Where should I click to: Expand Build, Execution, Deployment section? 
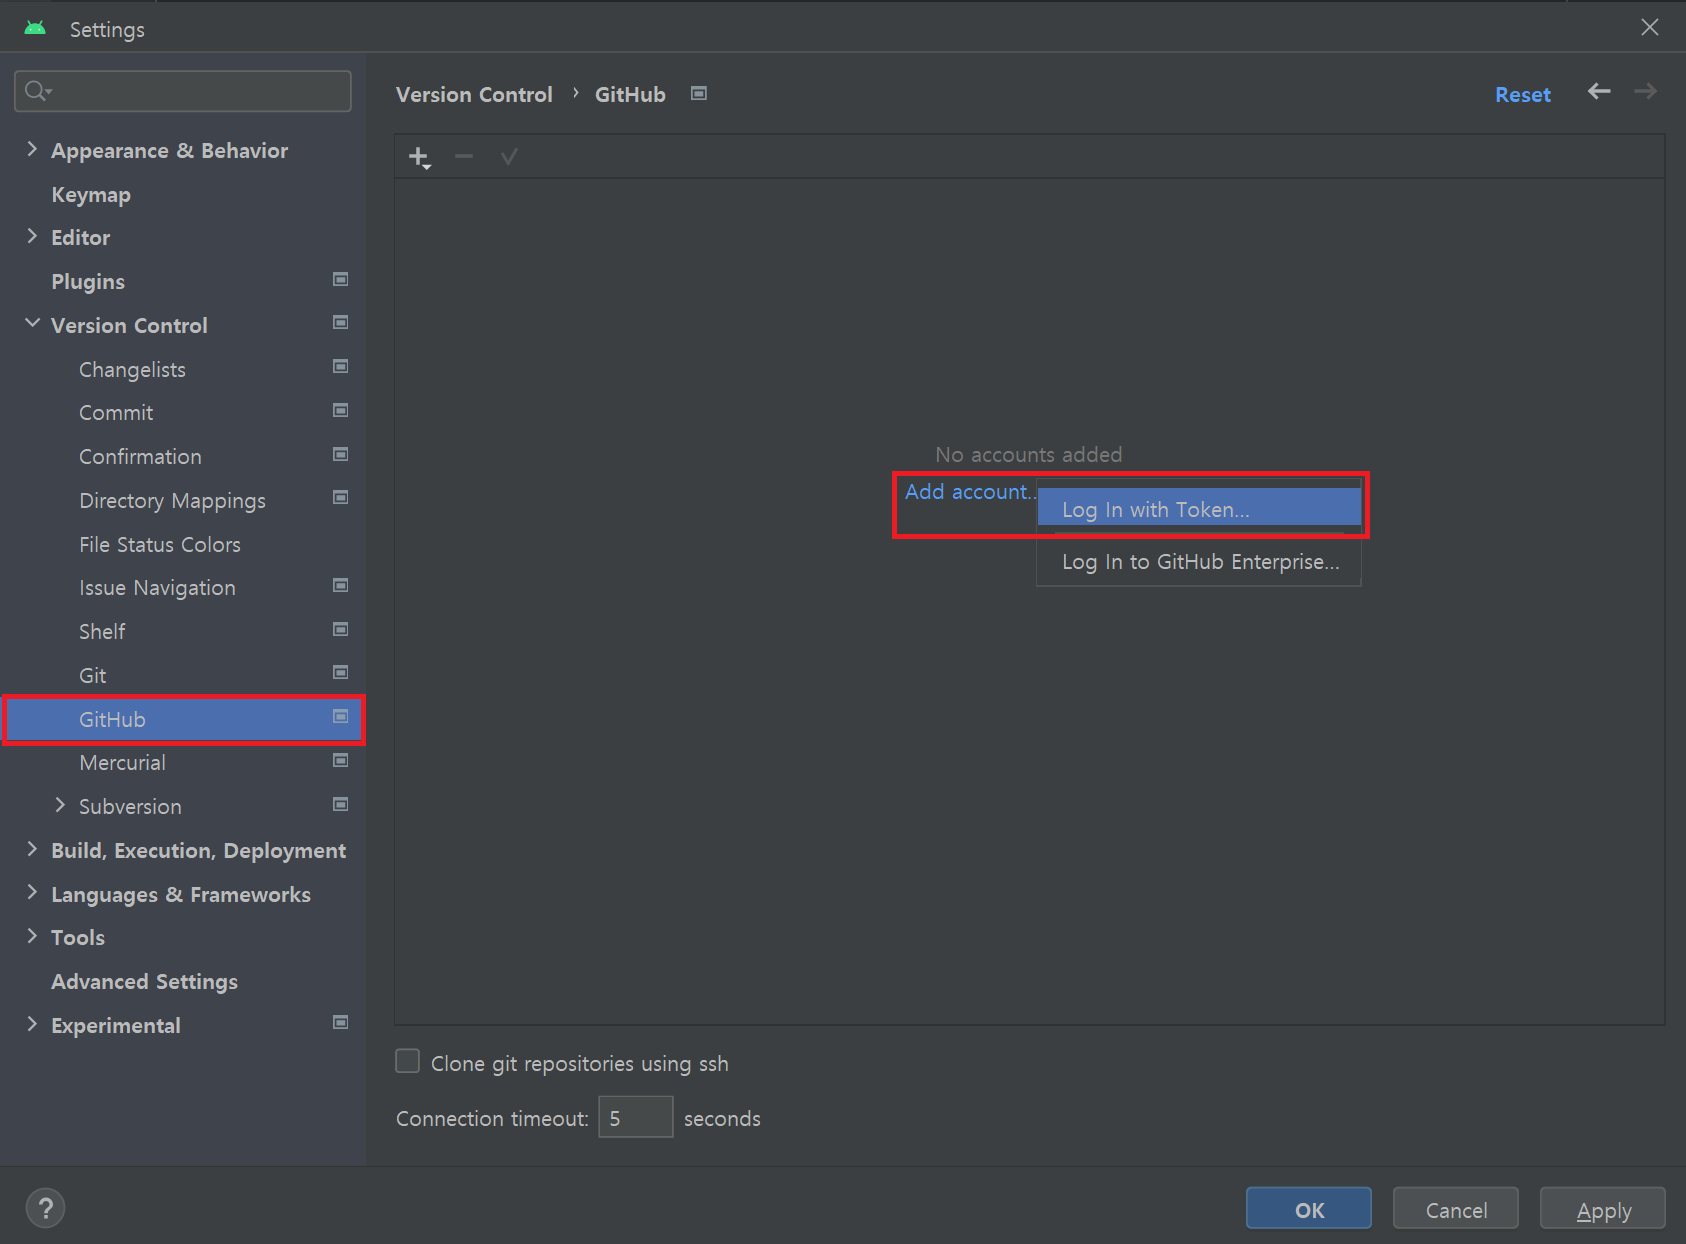[32, 849]
